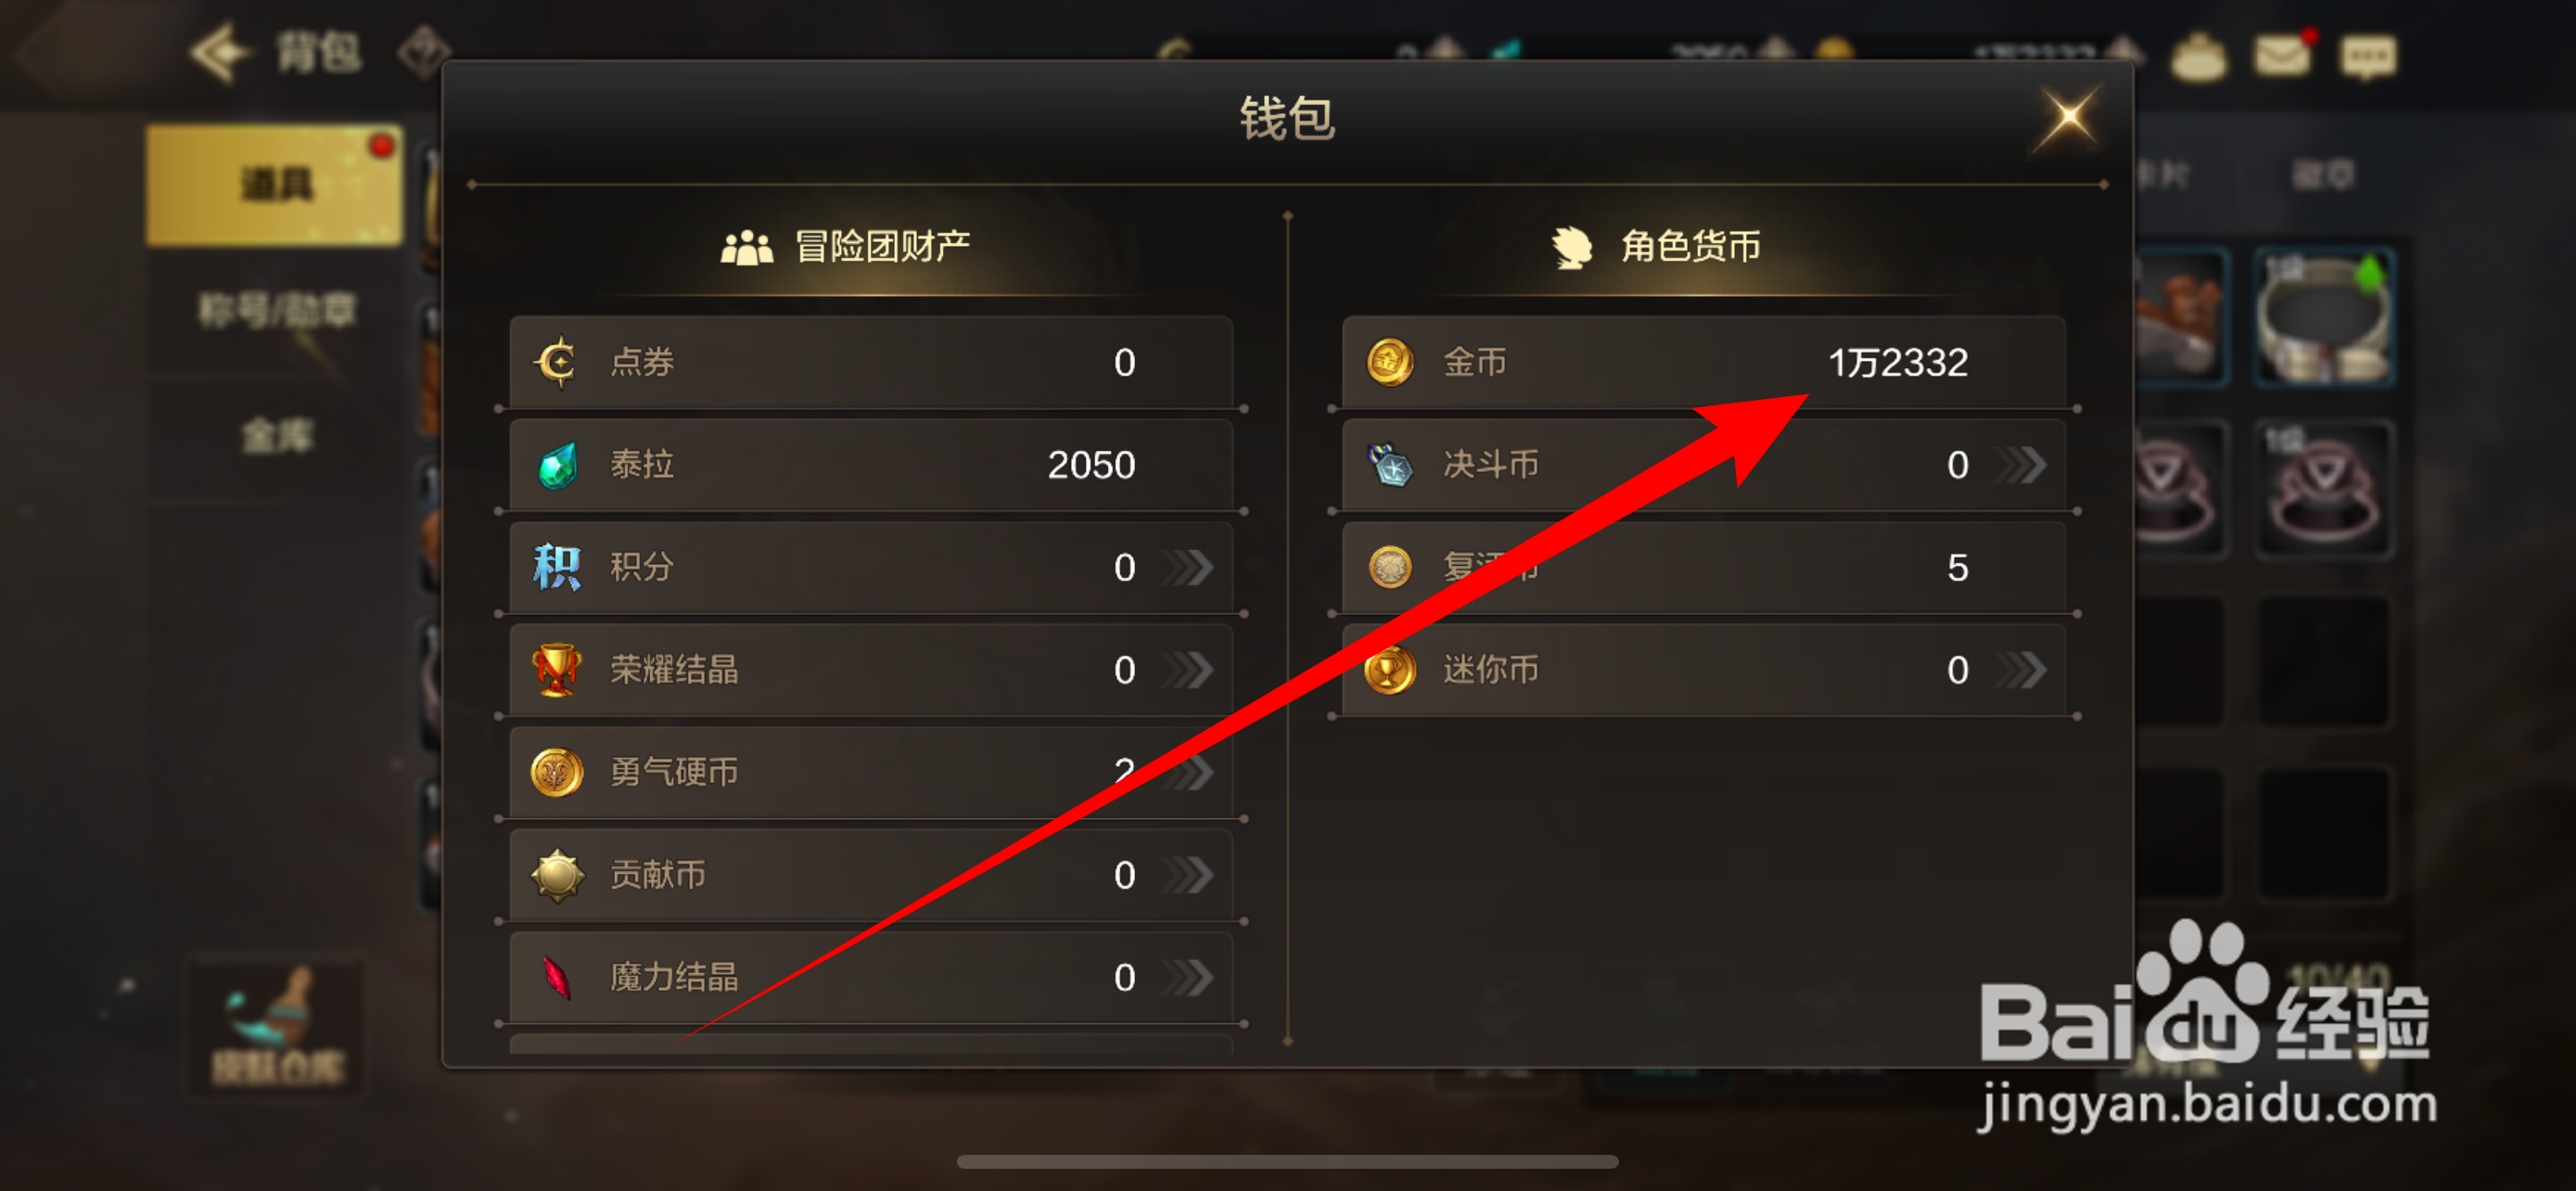Screen dimensions: 2576x1191
Task: Click the red 魔力结晶 crystal icon
Action: tap(556, 977)
